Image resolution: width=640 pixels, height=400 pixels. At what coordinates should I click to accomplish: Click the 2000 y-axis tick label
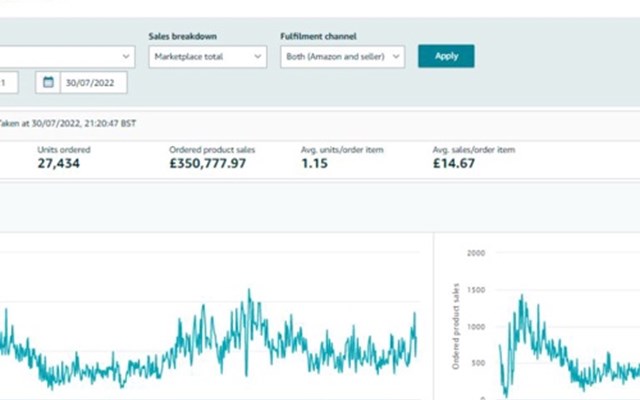coord(476,253)
